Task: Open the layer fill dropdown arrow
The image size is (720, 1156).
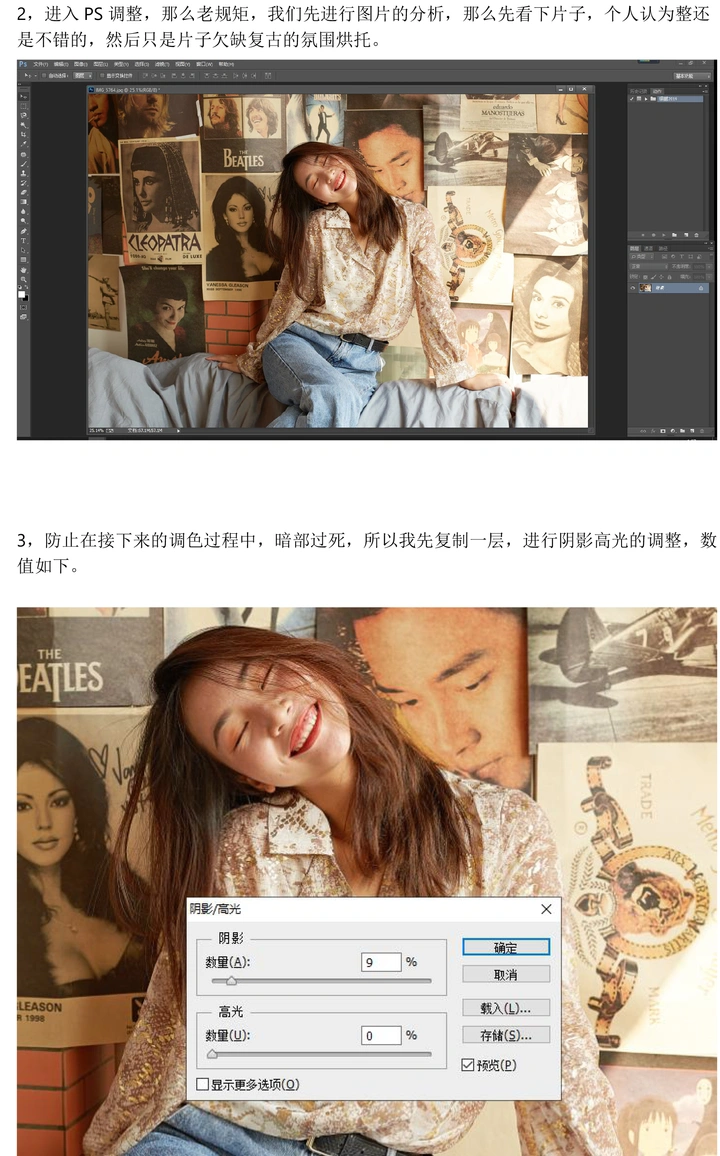Action: pos(709,277)
